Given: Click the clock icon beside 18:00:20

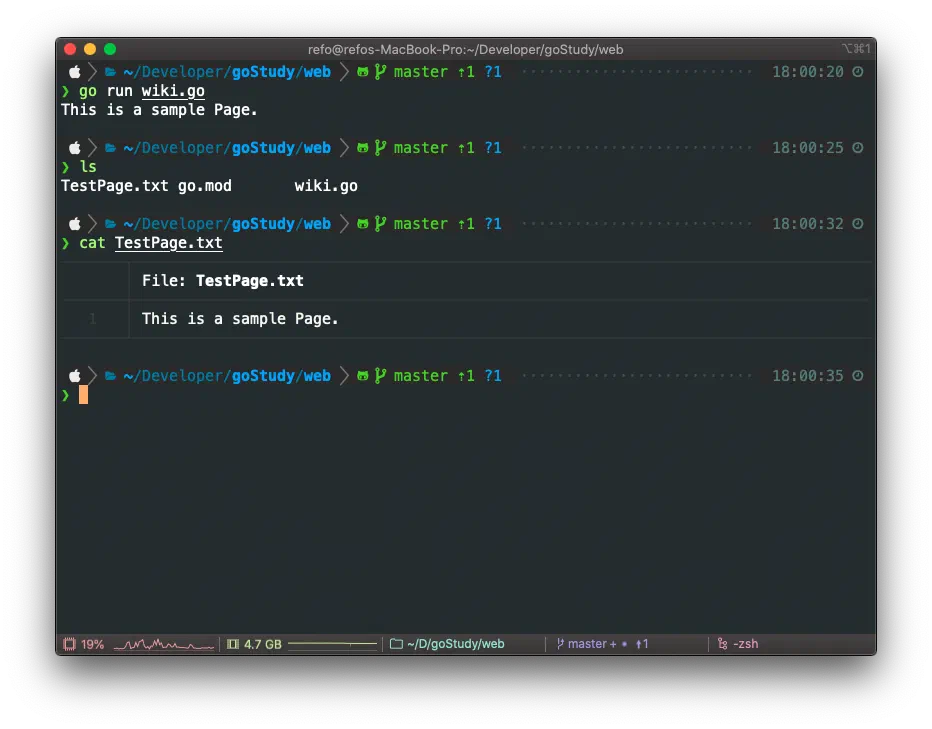Looking at the screenshot, I should pyautogui.click(x=857, y=72).
